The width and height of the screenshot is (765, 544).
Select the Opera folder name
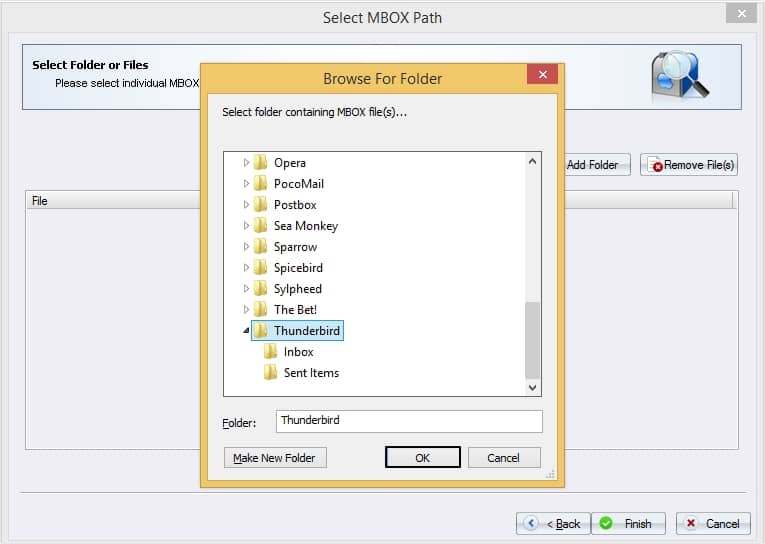click(290, 162)
